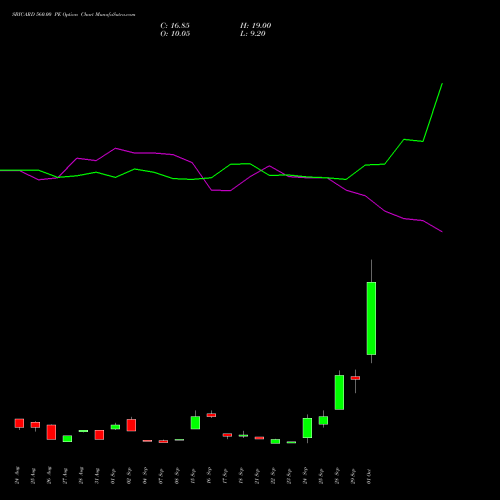Select the red candle for 02 Sep
500x500 pixels.
131,425
